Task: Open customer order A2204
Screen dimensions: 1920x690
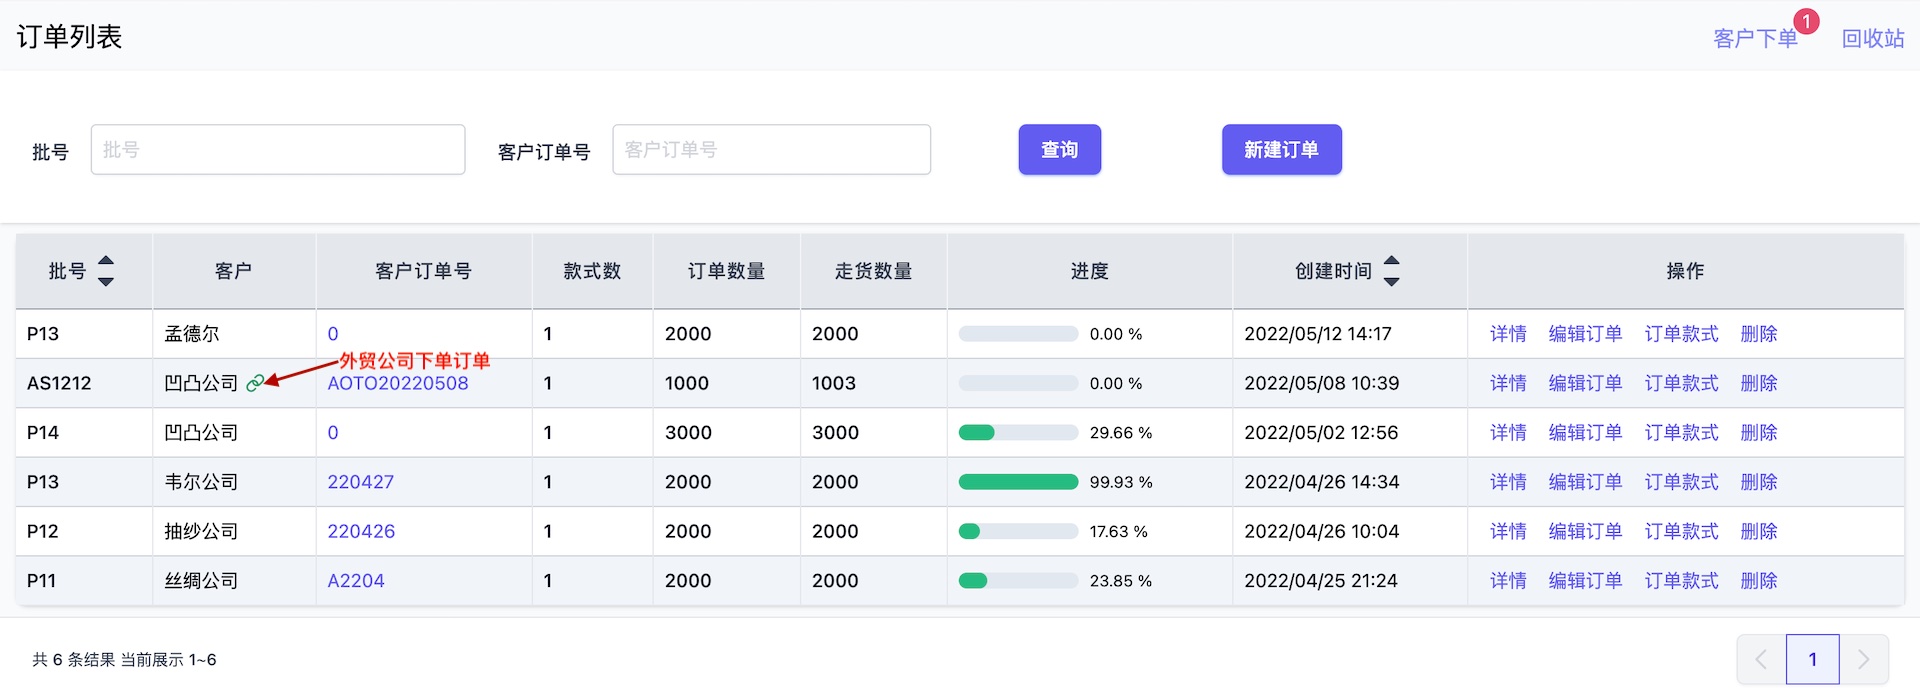Action: [x=356, y=580]
